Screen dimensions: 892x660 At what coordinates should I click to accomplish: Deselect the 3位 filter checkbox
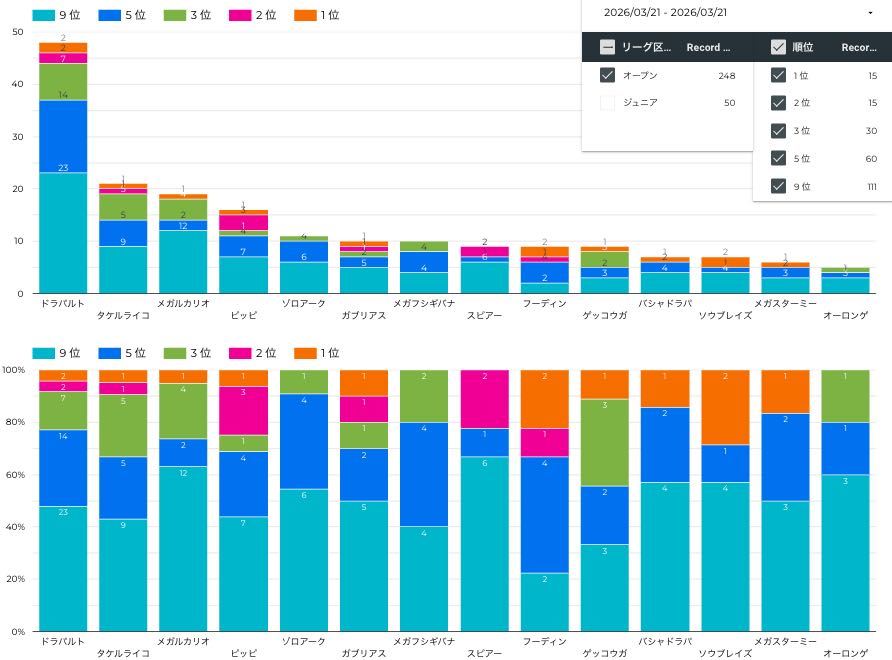click(778, 130)
